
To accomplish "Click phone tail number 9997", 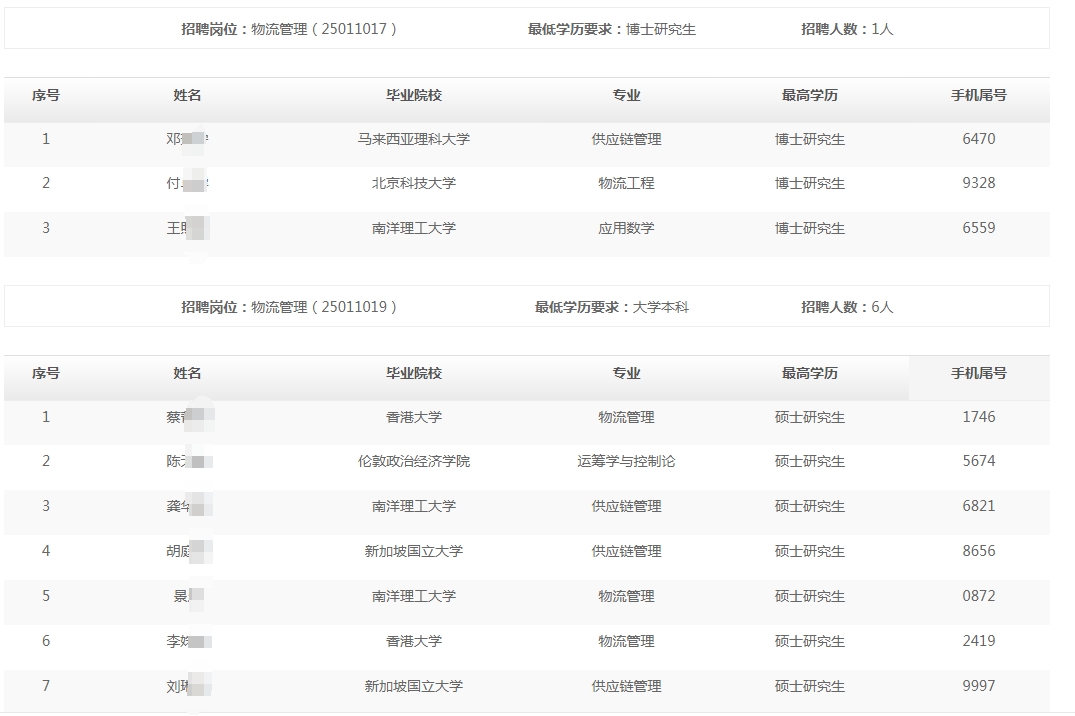I will (978, 686).
